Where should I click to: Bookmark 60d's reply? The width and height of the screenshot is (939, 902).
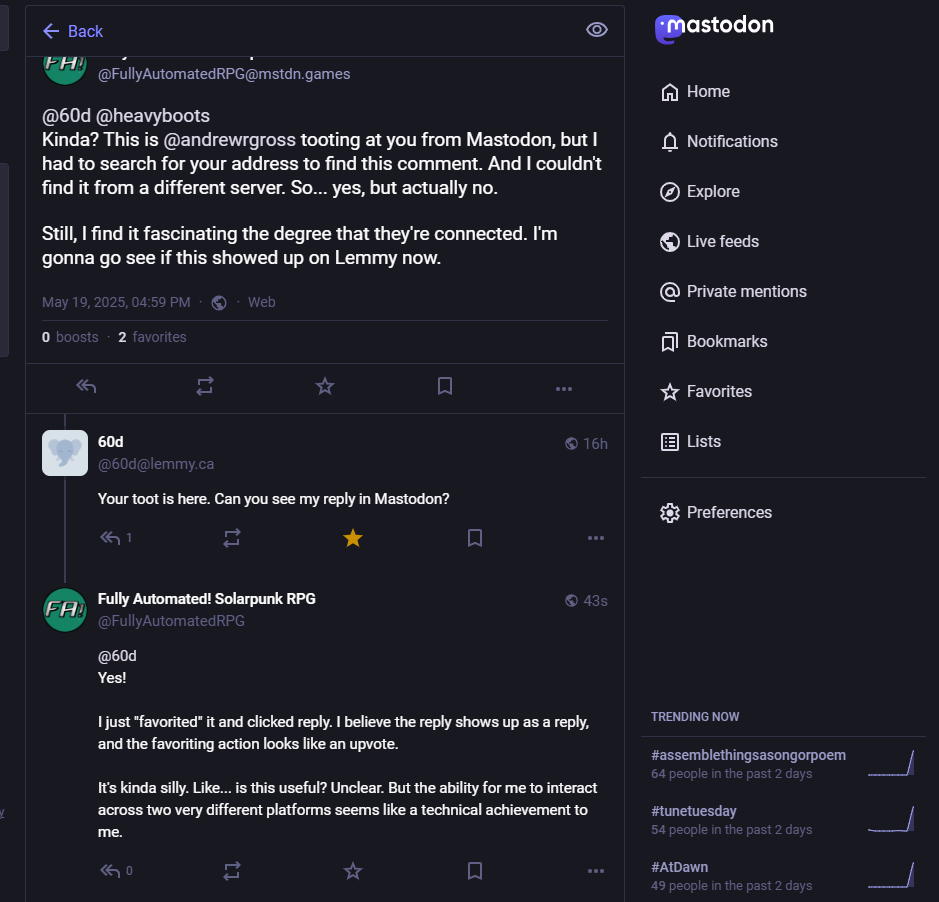(475, 538)
